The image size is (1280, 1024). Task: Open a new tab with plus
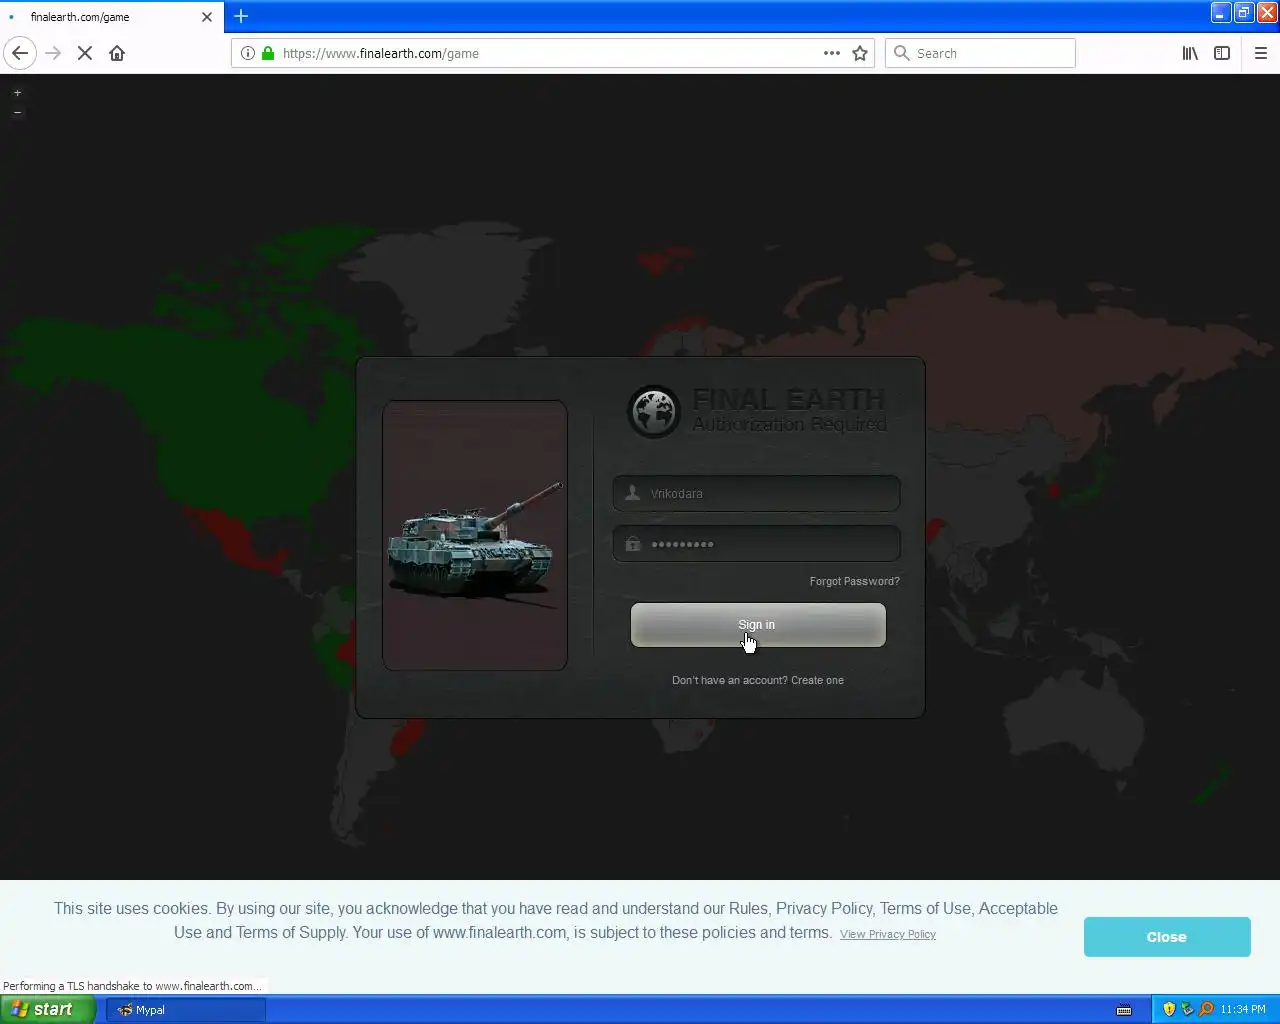tap(241, 16)
